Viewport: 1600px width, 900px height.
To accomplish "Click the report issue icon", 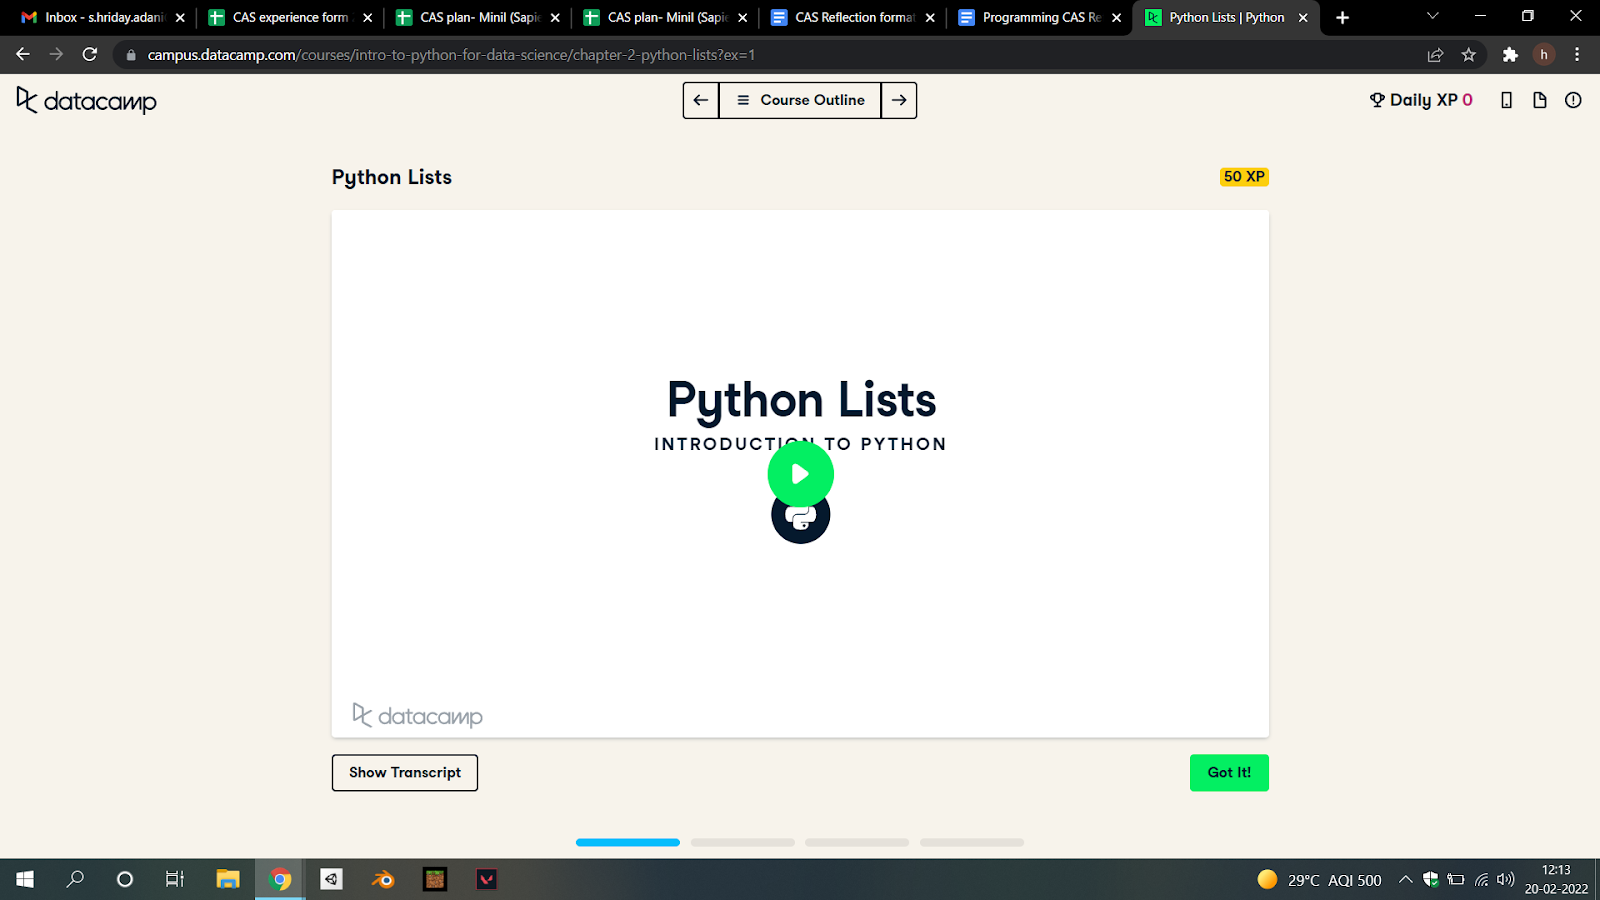I will coord(1573,100).
